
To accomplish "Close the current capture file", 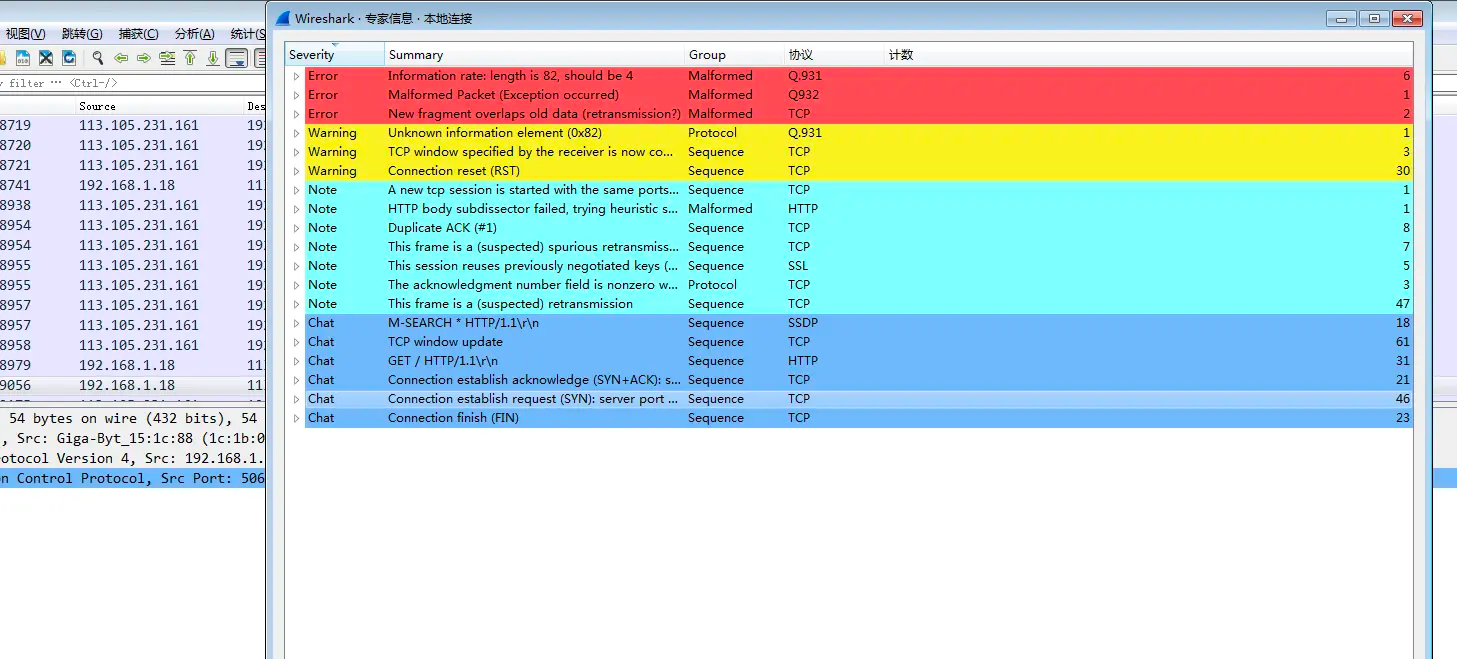I will pos(44,57).
